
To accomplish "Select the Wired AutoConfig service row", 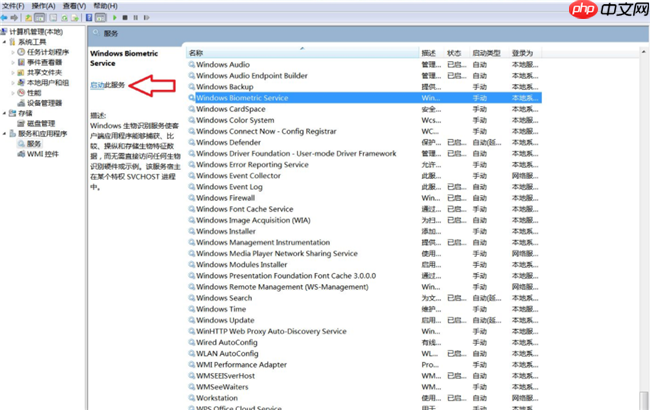I will click(364, 343).
